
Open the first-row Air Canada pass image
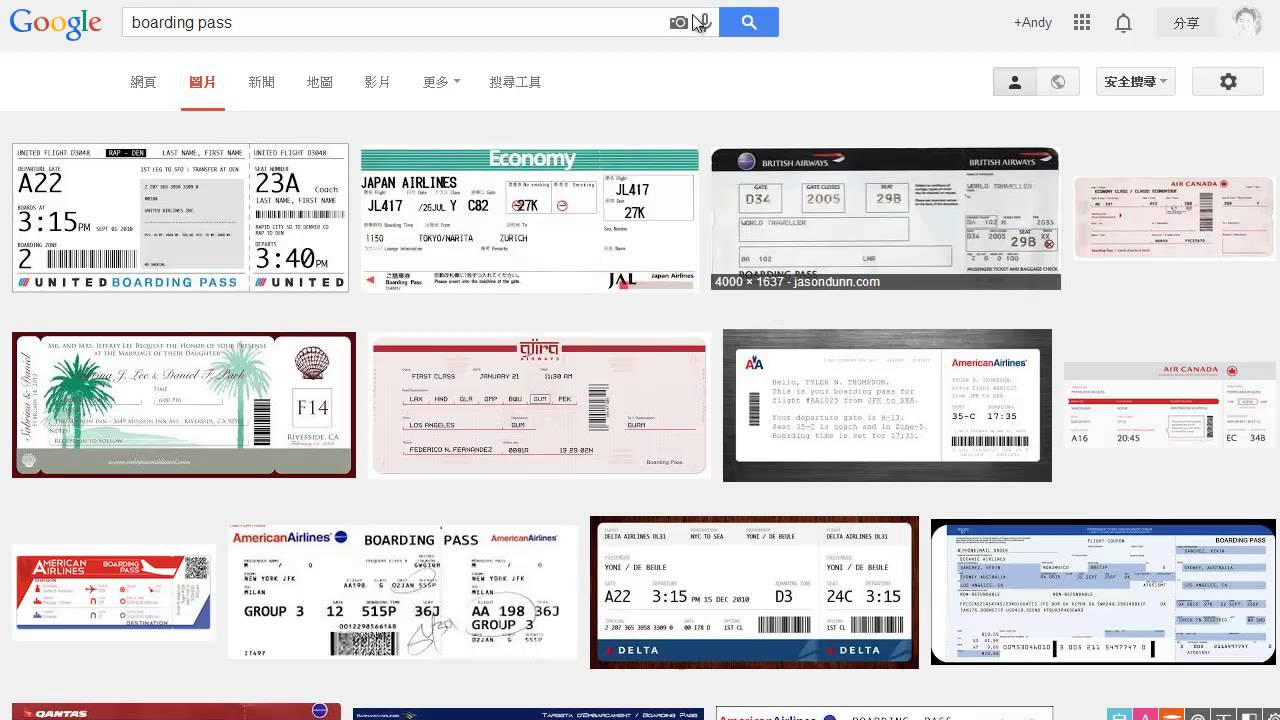[1174, 218]
